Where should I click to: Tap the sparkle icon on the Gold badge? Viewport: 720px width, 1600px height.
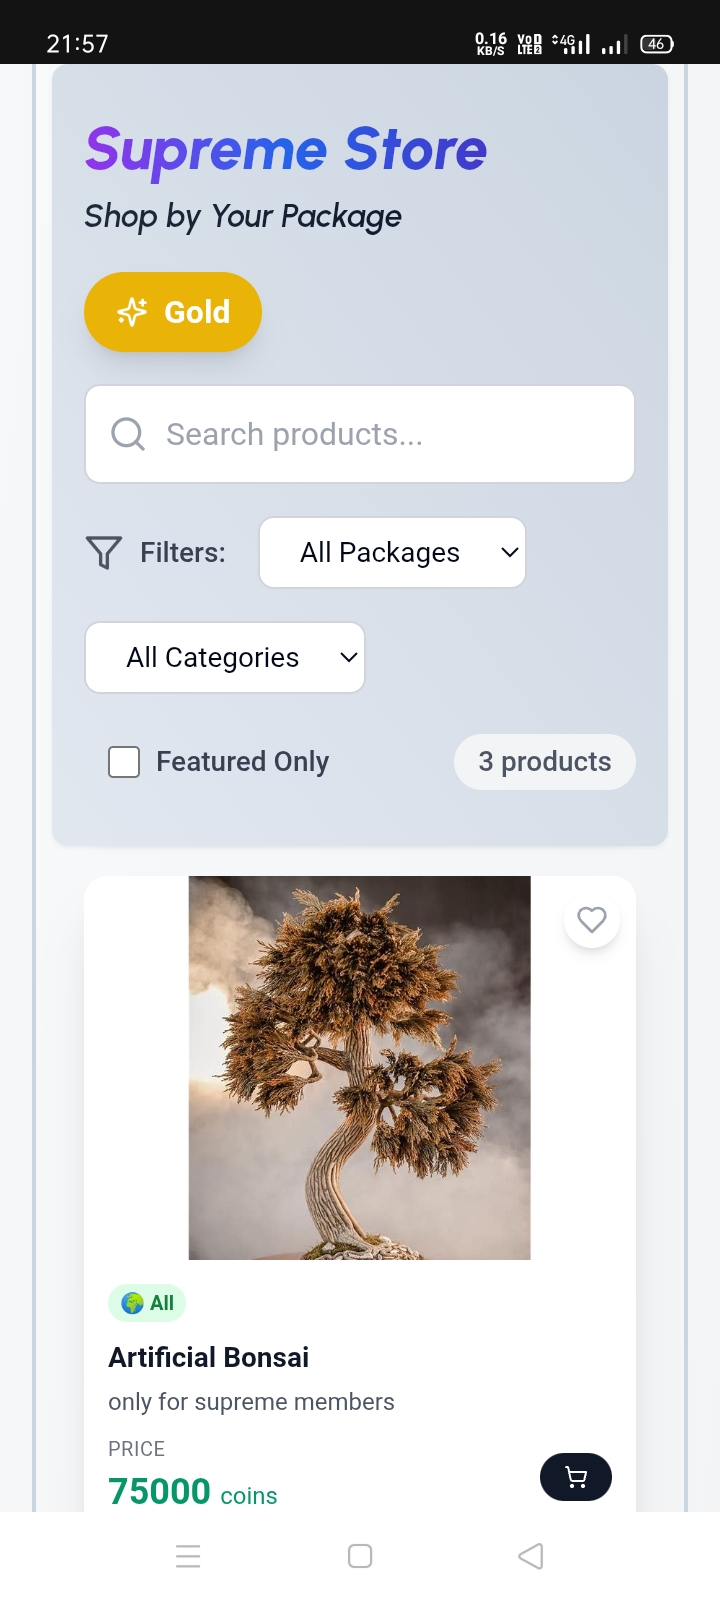point(132,312)
